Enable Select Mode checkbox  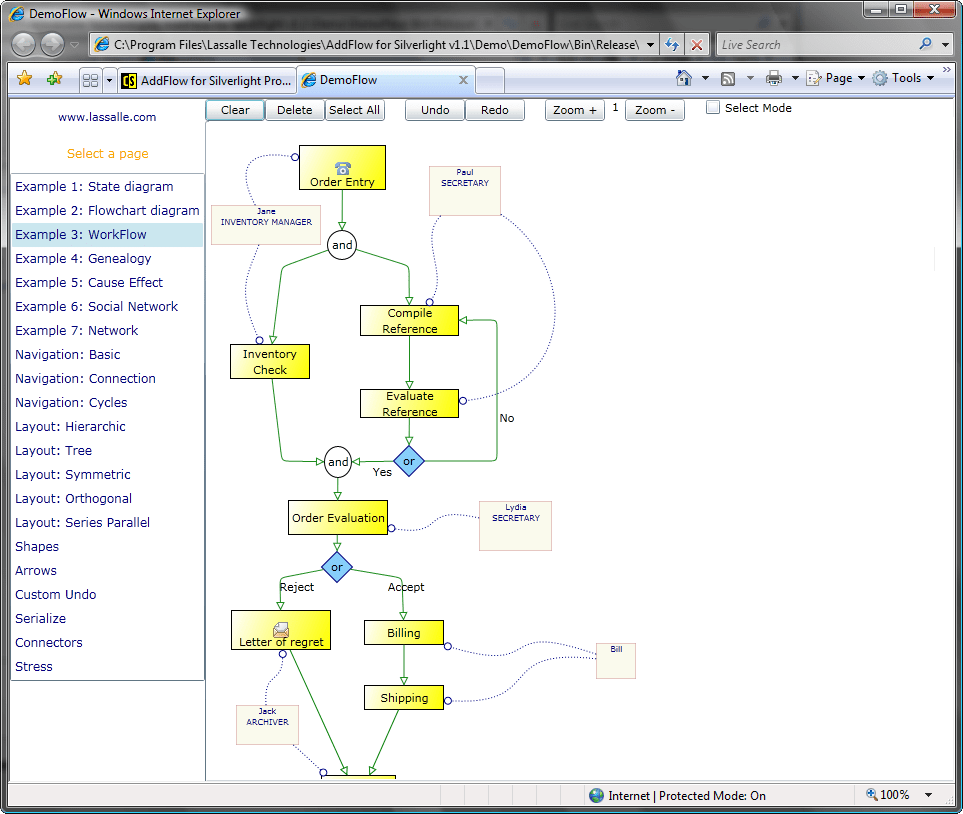click(x=713, y=107)
